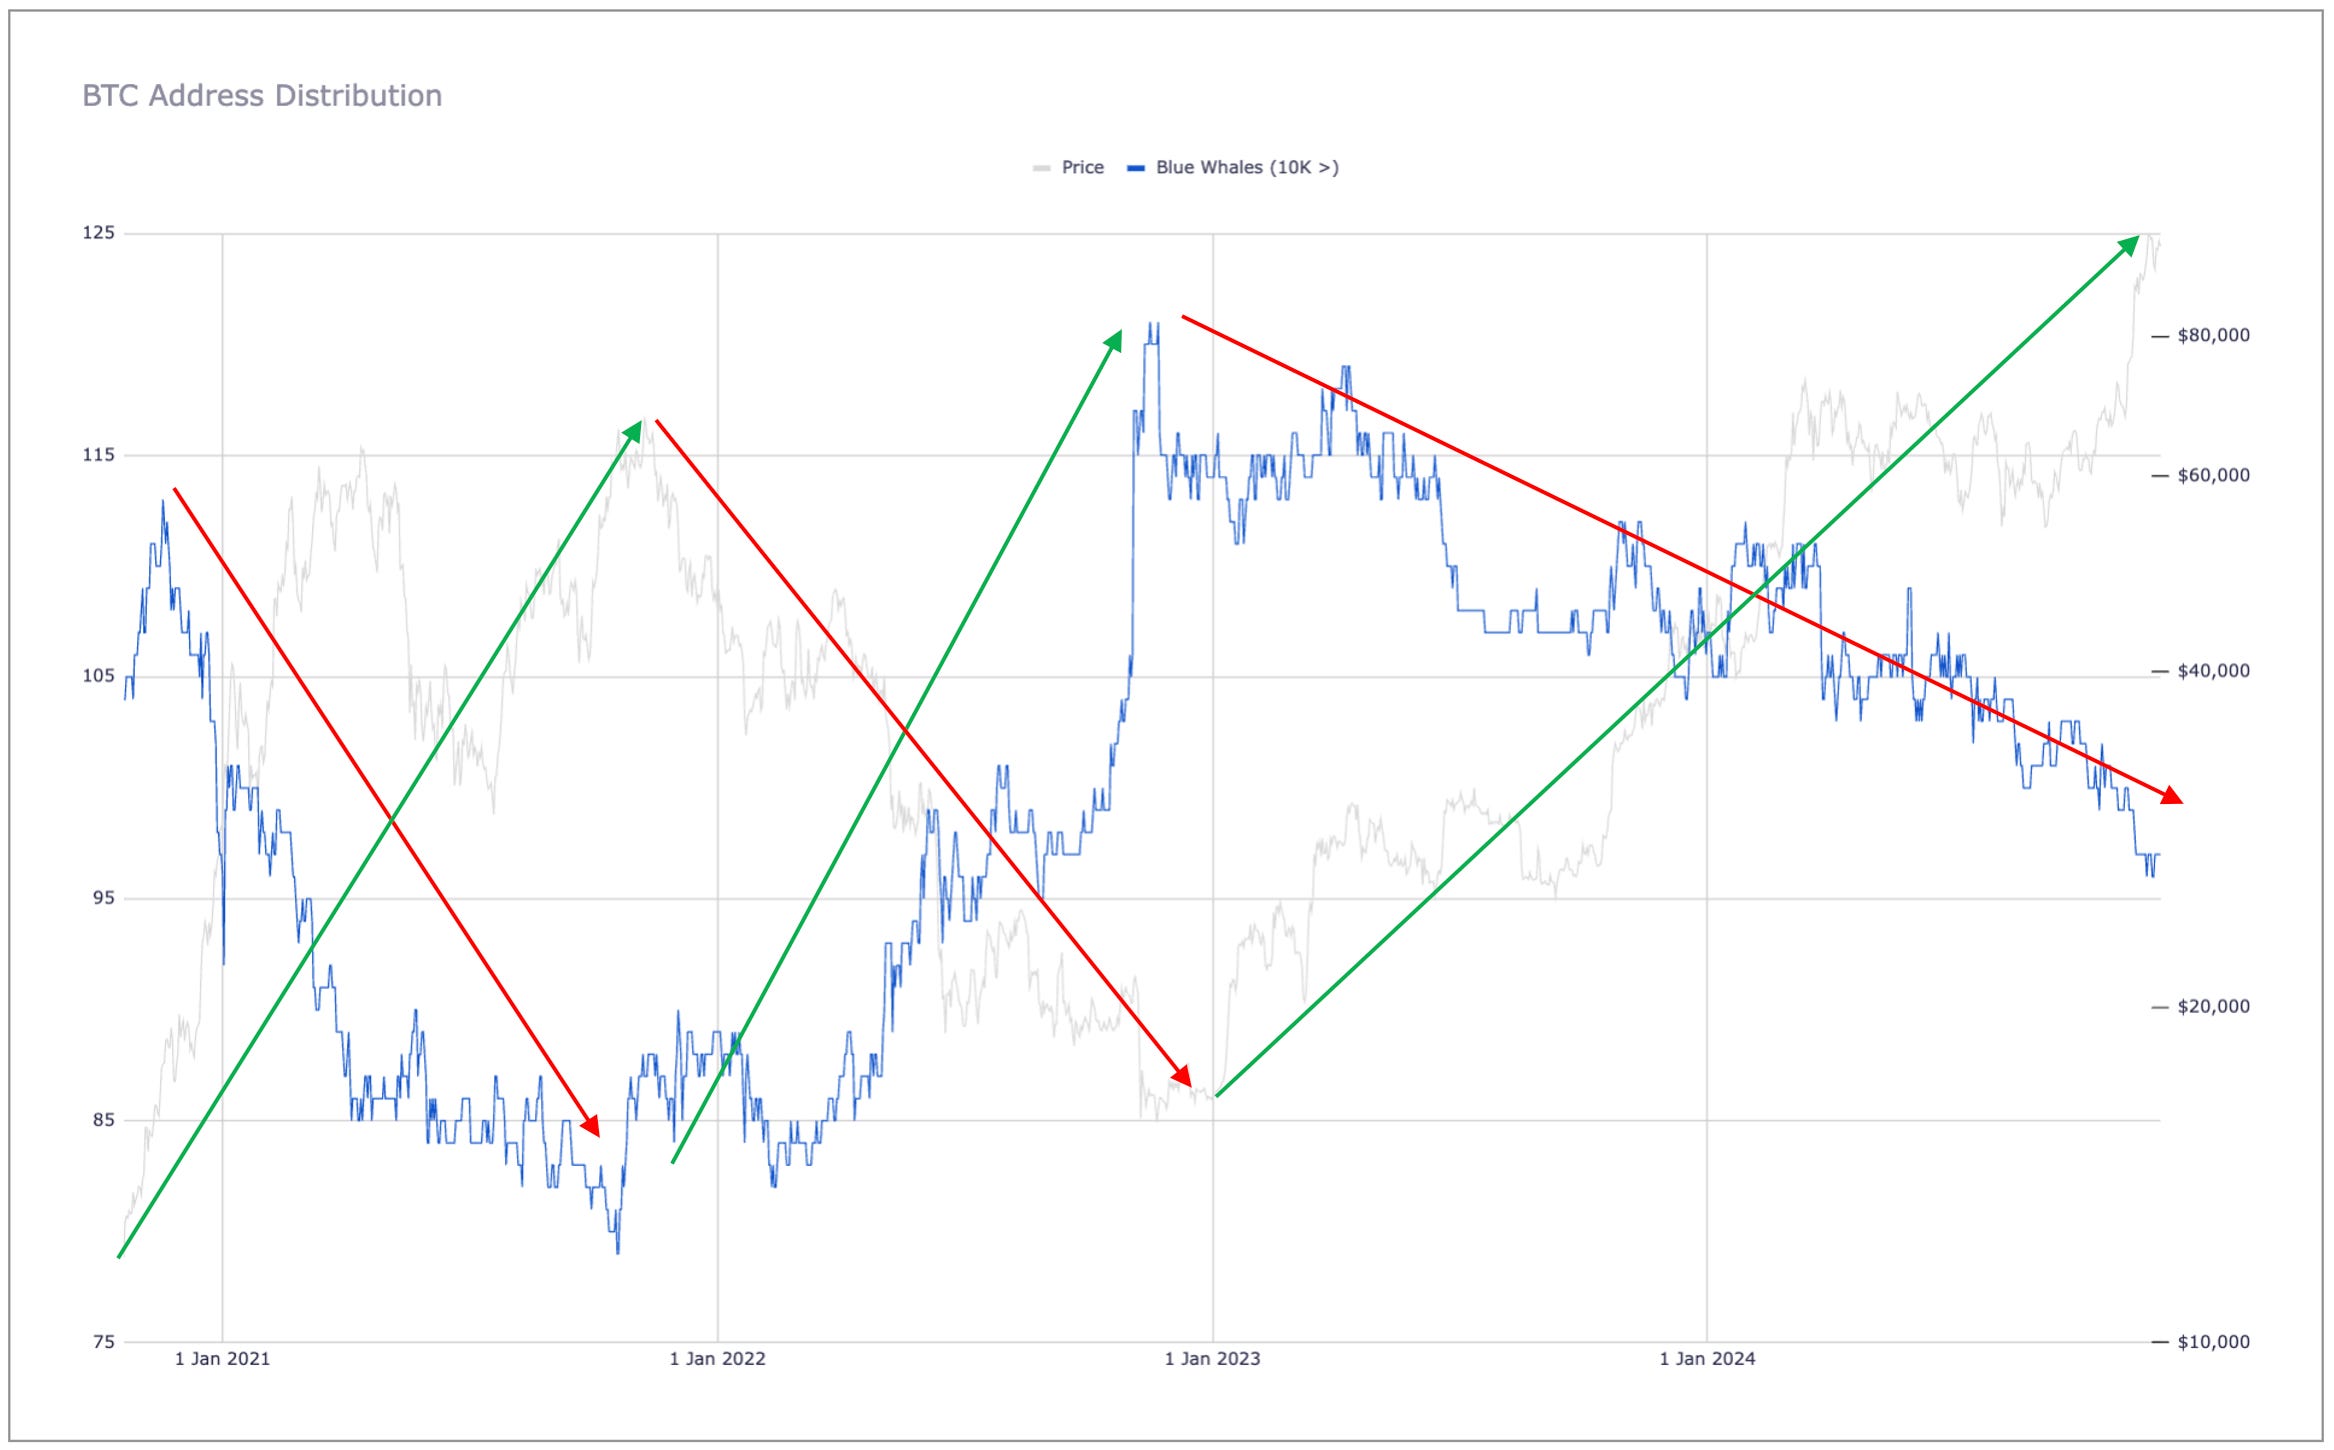Toggle the Price legend entry
The width and height of the screenshot is (2334, 1450).
click(x=1081, y=167)
